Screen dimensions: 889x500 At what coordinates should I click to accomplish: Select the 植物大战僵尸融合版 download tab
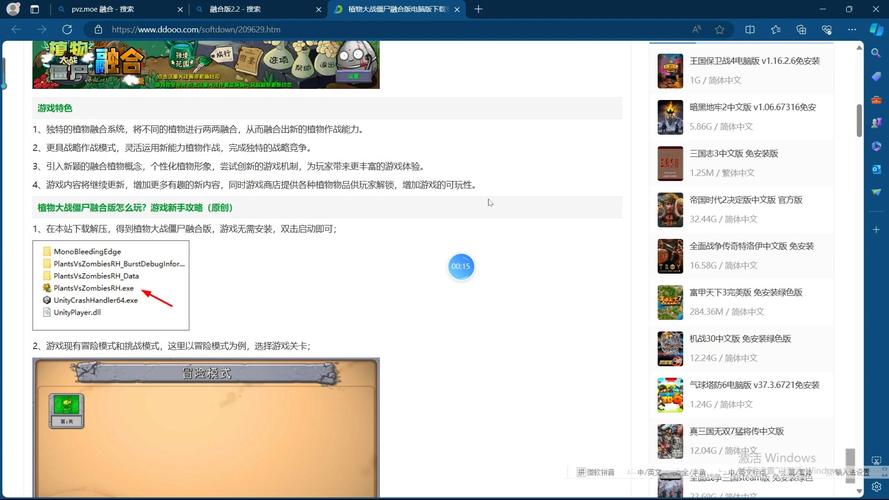pyautogui.click(x=396, y=9)
